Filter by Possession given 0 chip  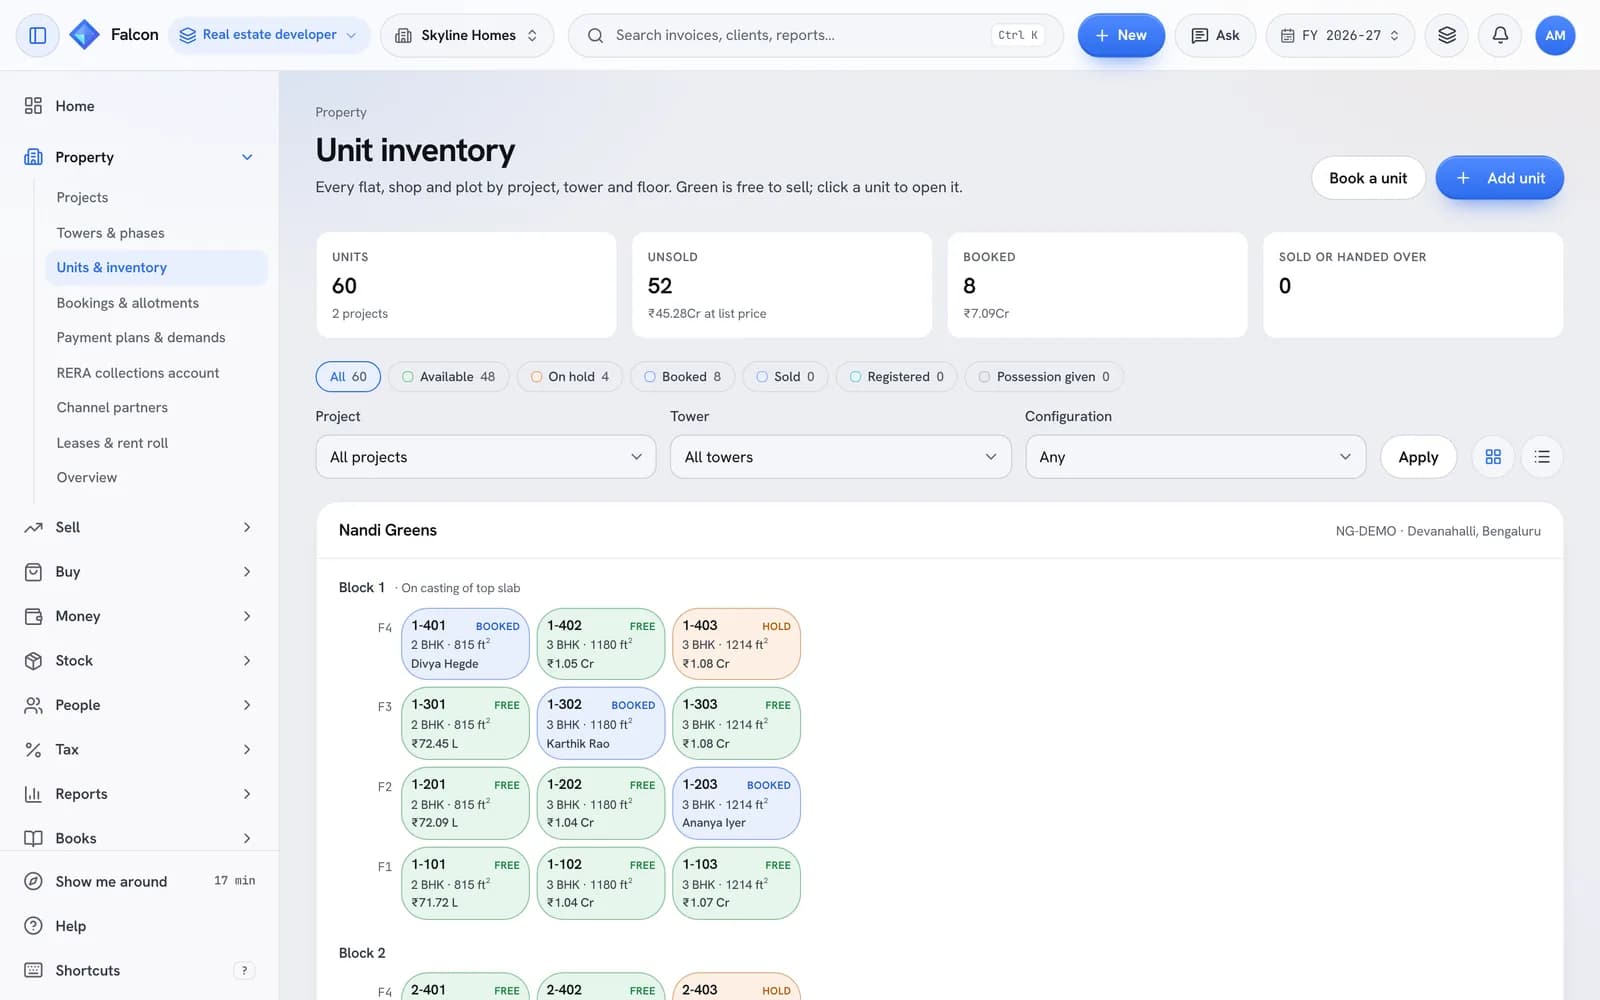[x=1044, y=377]
